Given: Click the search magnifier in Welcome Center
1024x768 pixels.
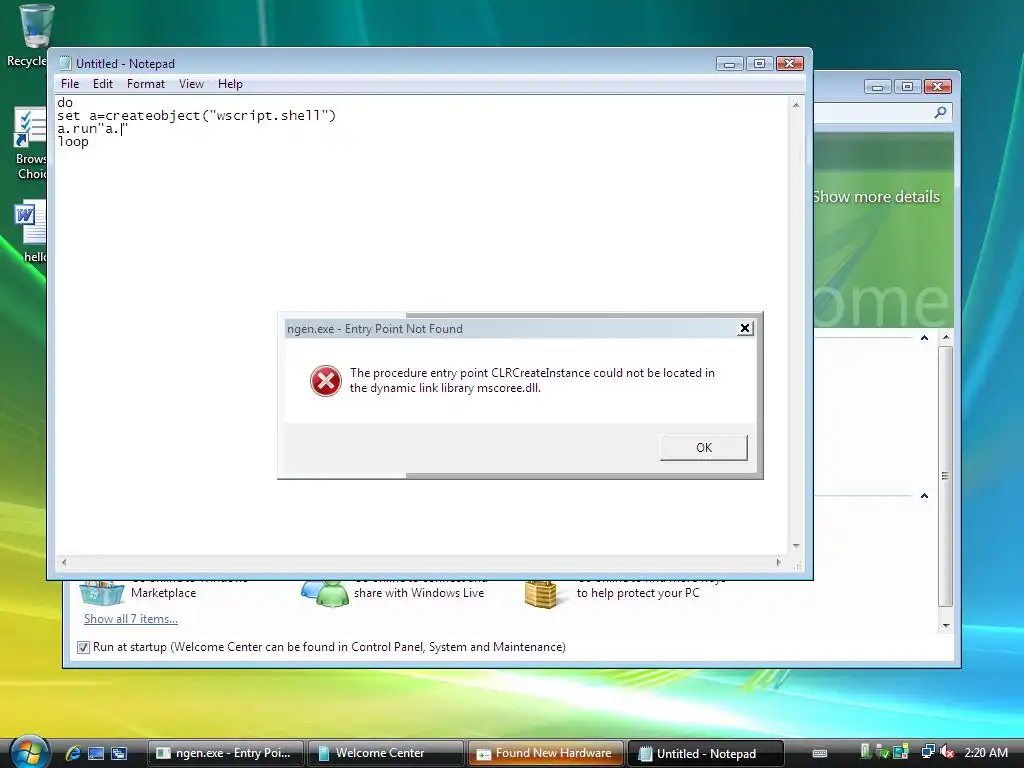Looking at the screenshot, I should pos(940,112).
